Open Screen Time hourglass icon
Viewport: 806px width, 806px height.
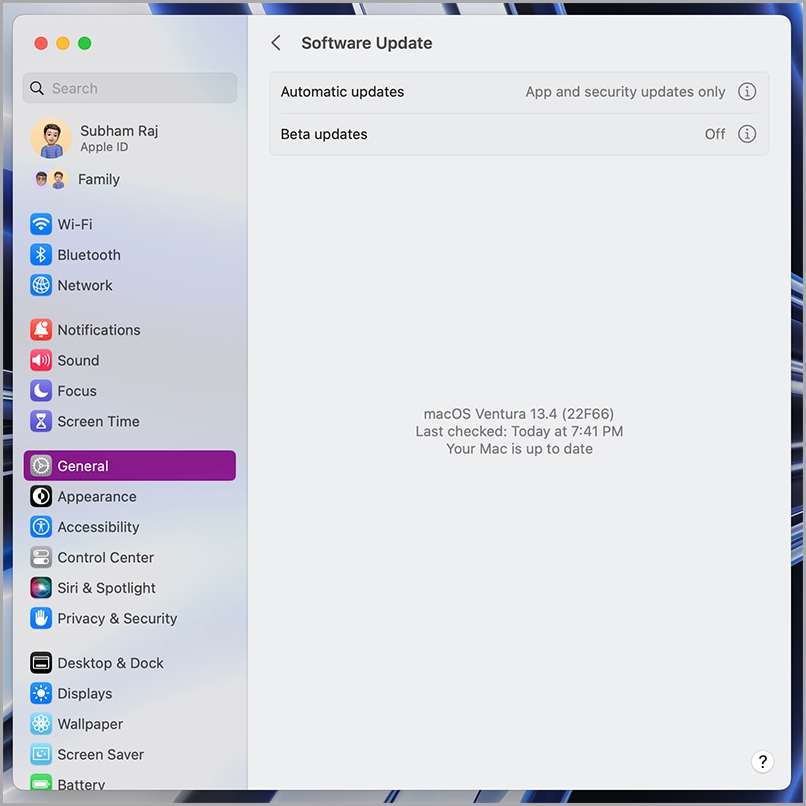coord(41,421)
